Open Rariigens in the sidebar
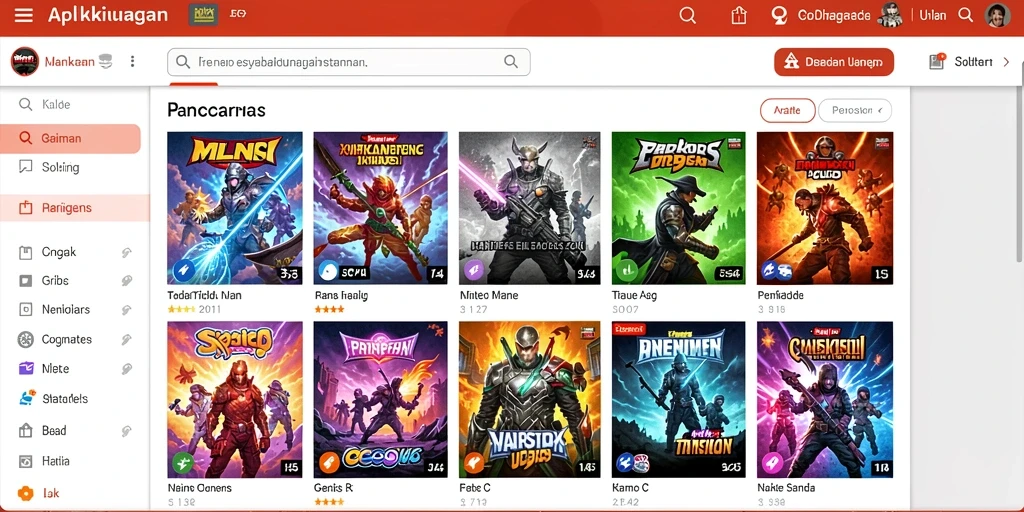 (74, 208)
